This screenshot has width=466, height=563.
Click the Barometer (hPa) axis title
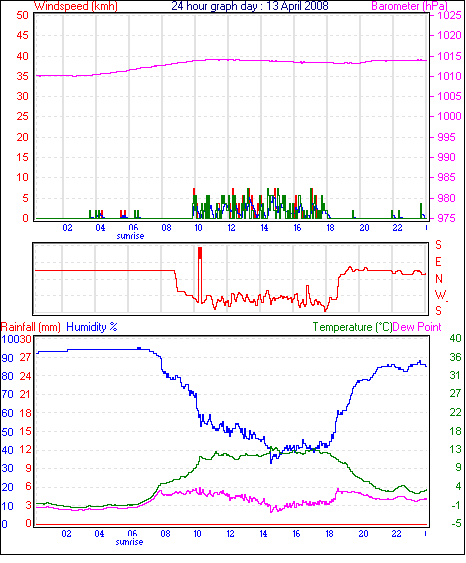click(409, 6)
